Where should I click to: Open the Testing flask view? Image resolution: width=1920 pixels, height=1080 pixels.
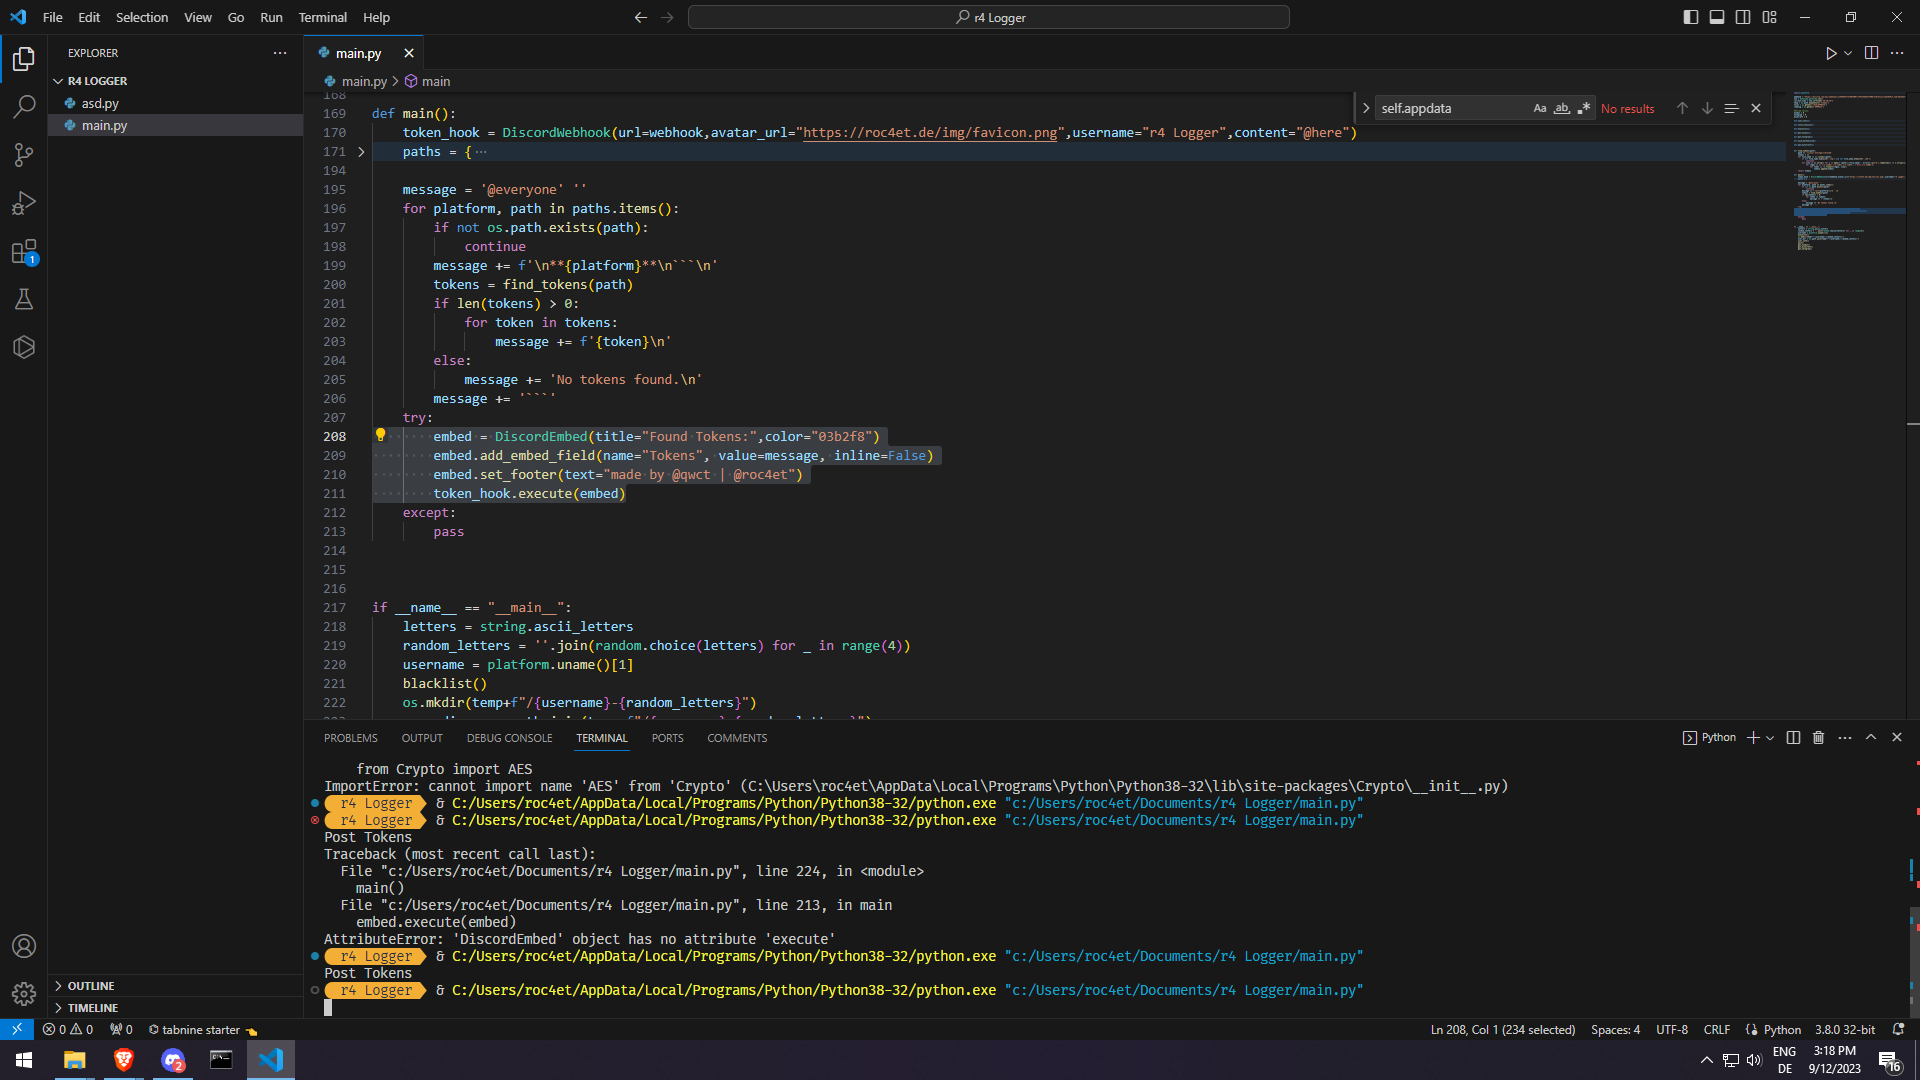pos(24,299)
